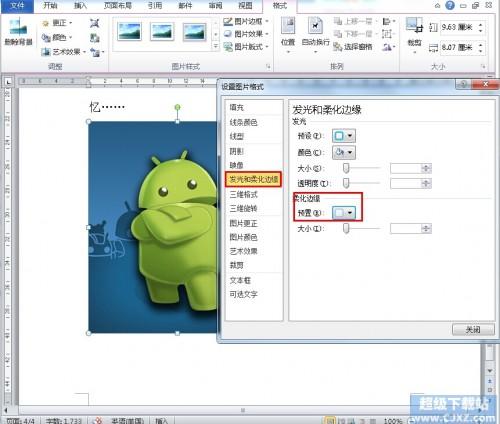The height and width of the screenshot is (424, 500).
Task: Click the glow size spinner field
Action: 411,168
